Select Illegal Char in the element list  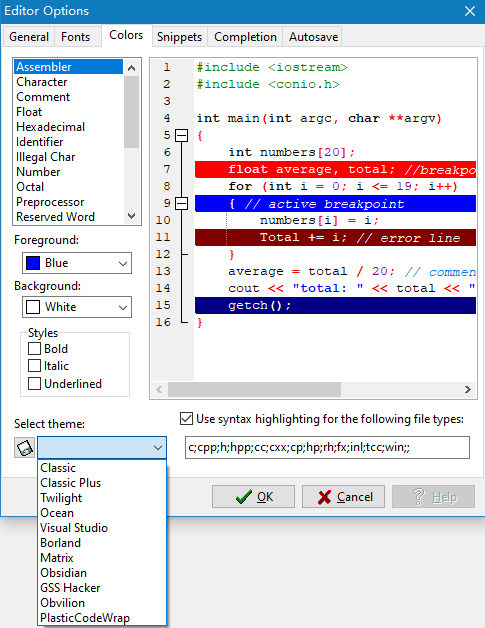pyautogui.click(x=68, y=157)
